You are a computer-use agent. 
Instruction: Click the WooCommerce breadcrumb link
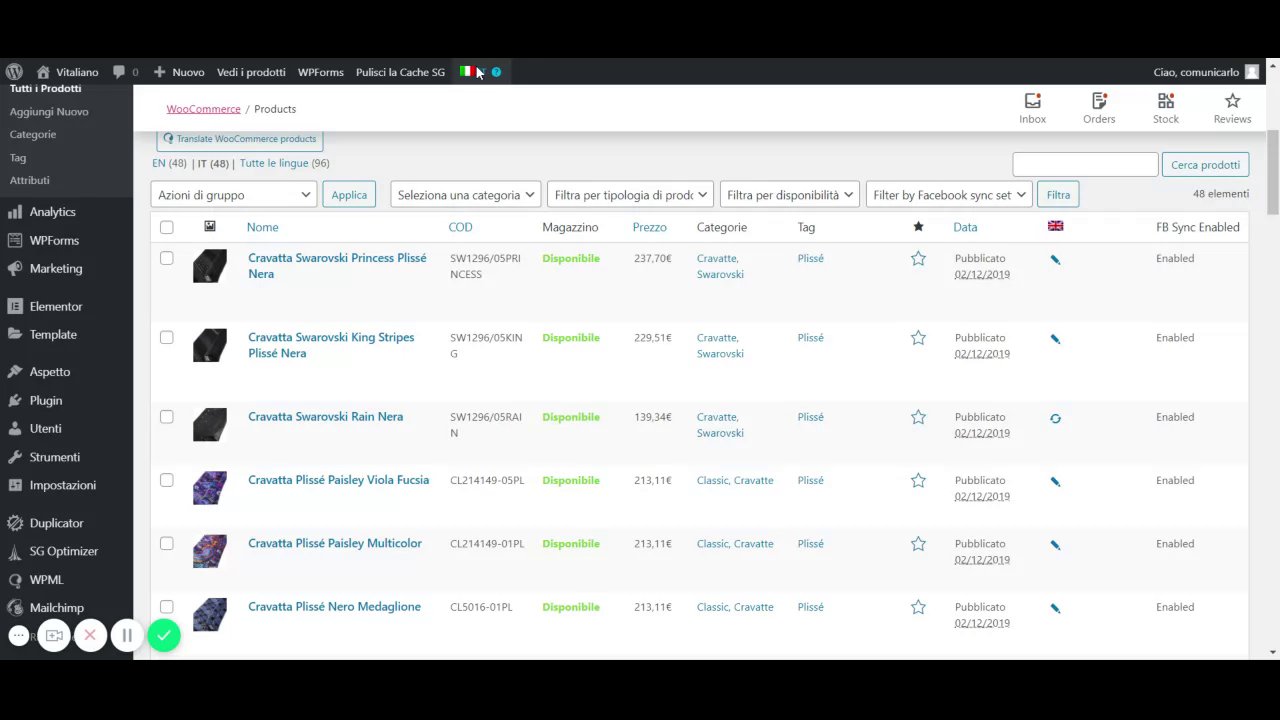point(203,109)
